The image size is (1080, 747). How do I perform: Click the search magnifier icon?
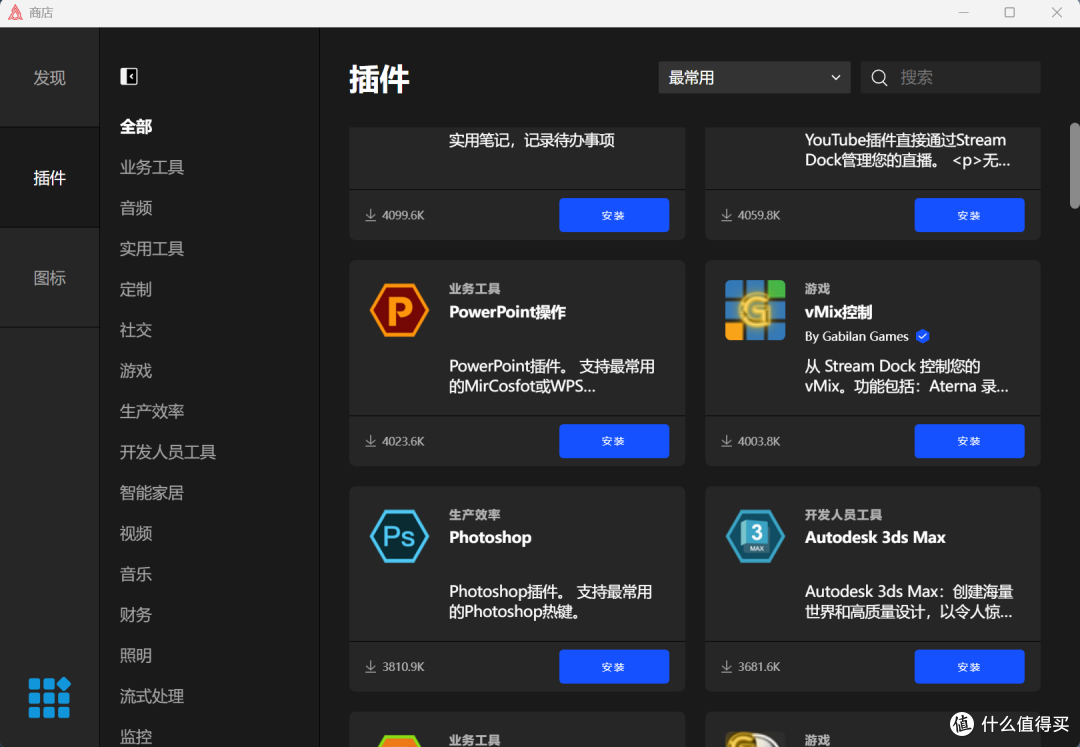pos(879,78)
